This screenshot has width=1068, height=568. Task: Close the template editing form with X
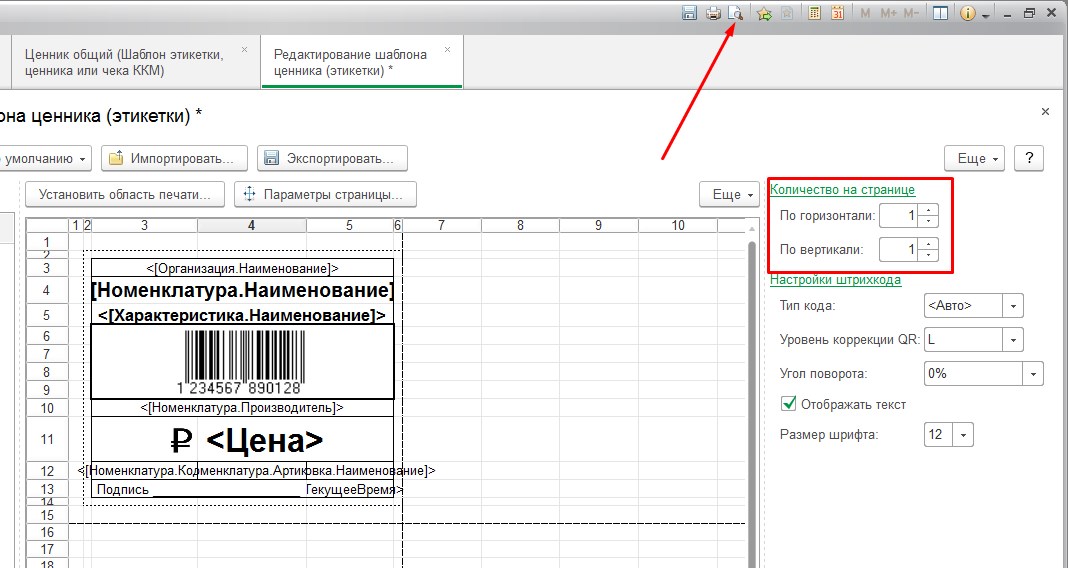pos(1046,112)
